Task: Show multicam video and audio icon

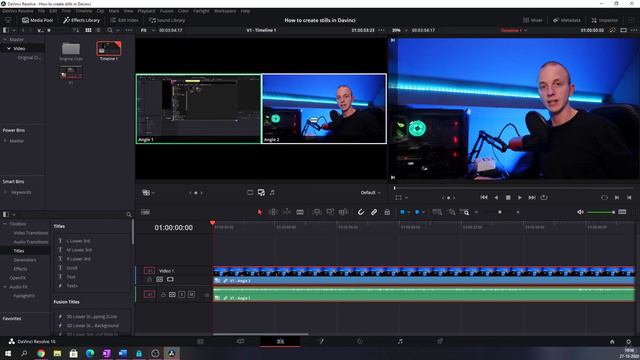Action: (x=261, y=192)
